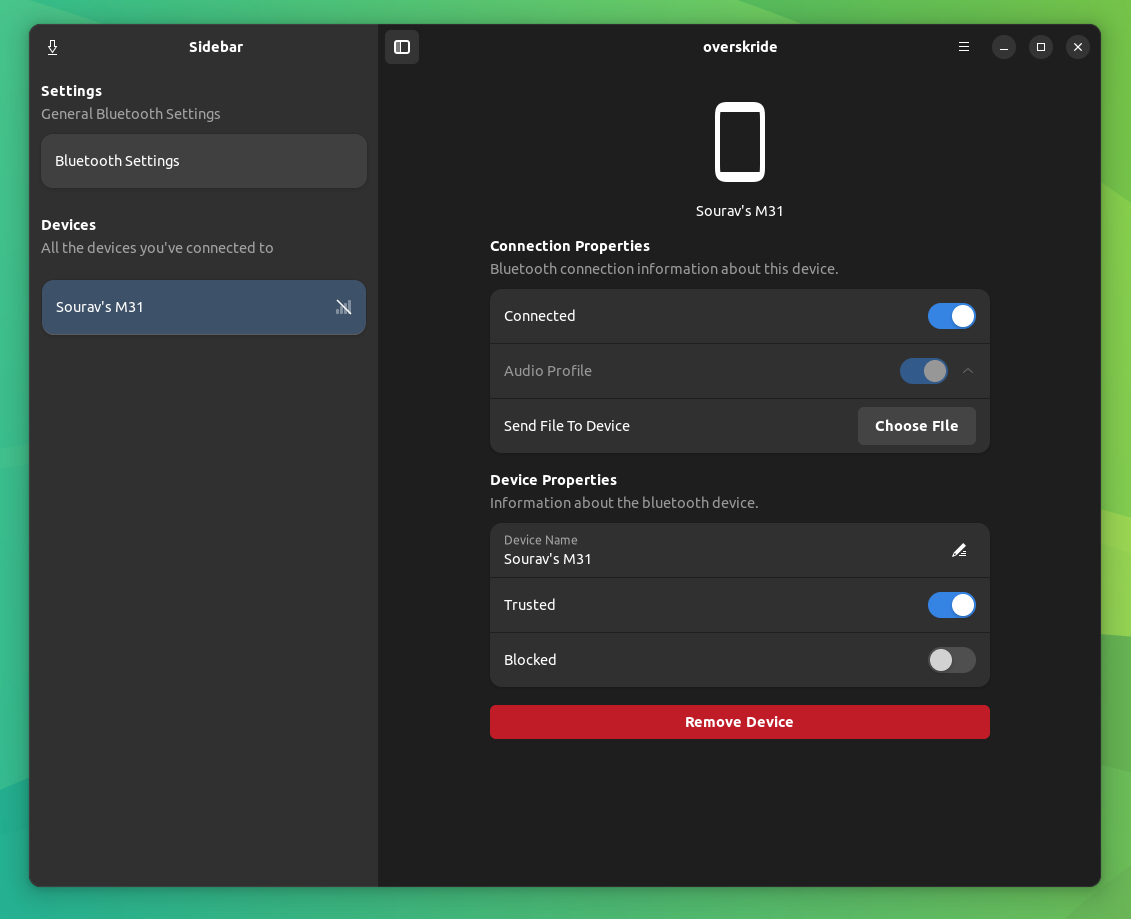Image resolution: width=1131 pixels, height=919 pixels.
Task: Remove the device Sourav's M31
Action: [x=740, y=722]
